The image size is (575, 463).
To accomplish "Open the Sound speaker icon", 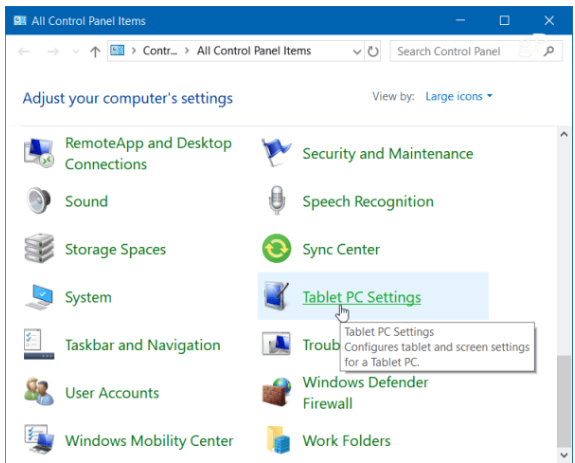I will coord(39,201).
